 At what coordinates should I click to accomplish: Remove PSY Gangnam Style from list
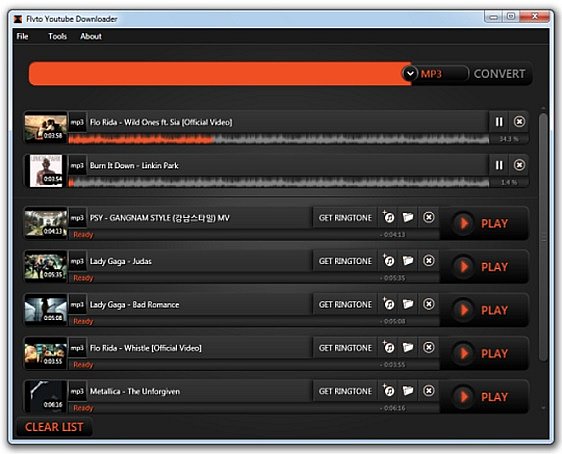[428, 217]
